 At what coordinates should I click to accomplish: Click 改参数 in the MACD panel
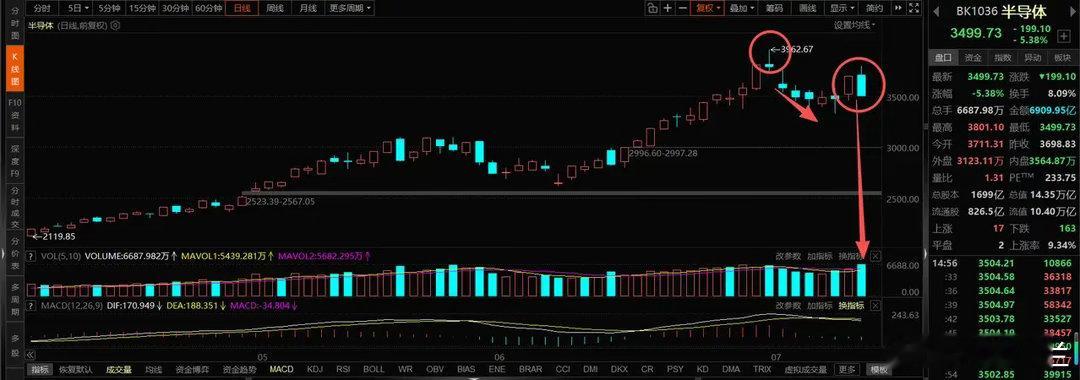coord(788,305)
